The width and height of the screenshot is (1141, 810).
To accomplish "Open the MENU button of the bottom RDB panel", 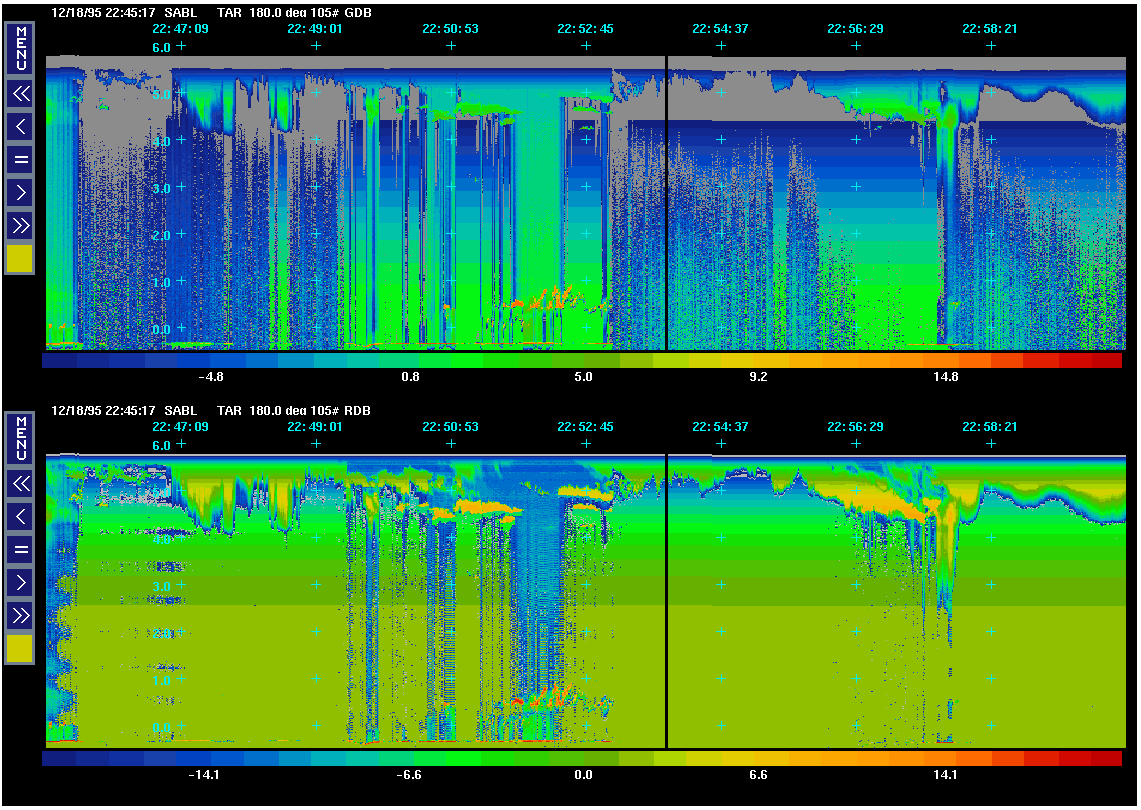I will pos(20,439).
